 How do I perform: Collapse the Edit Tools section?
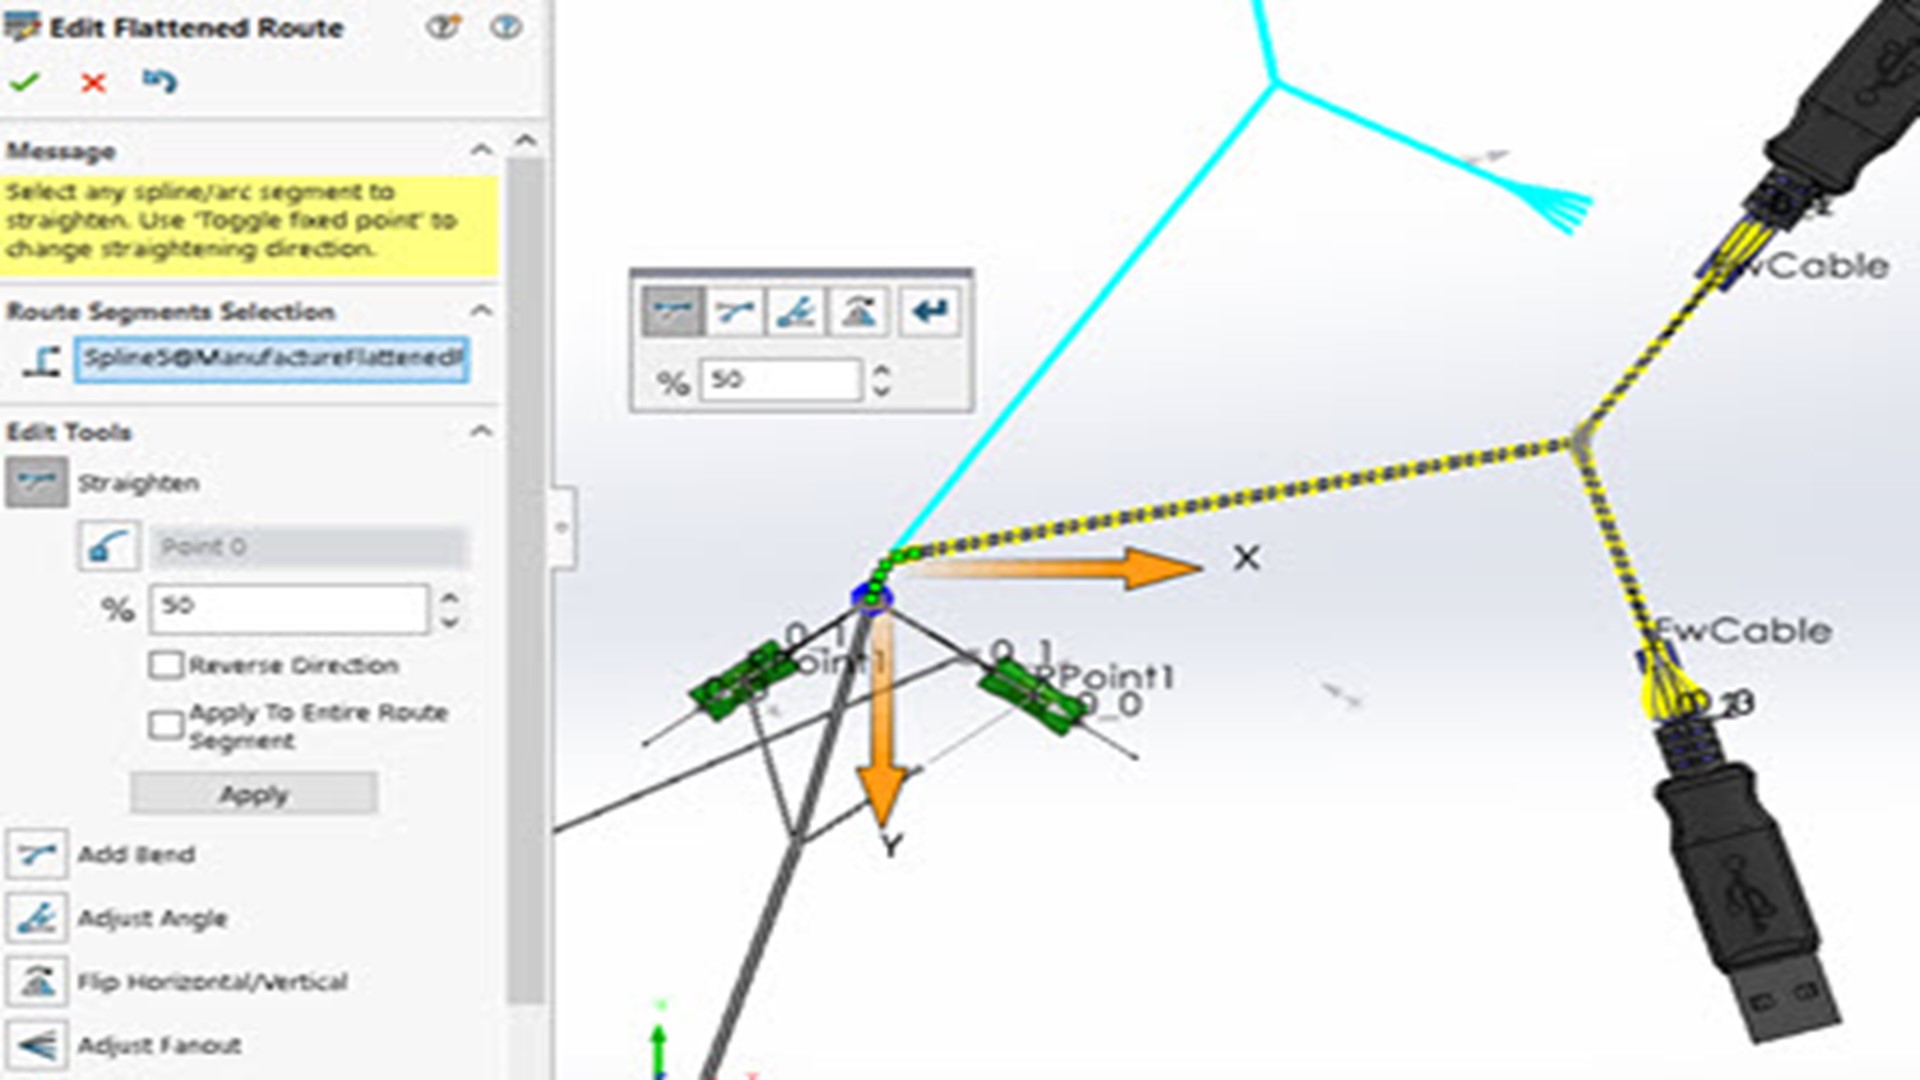coord(481,432)
